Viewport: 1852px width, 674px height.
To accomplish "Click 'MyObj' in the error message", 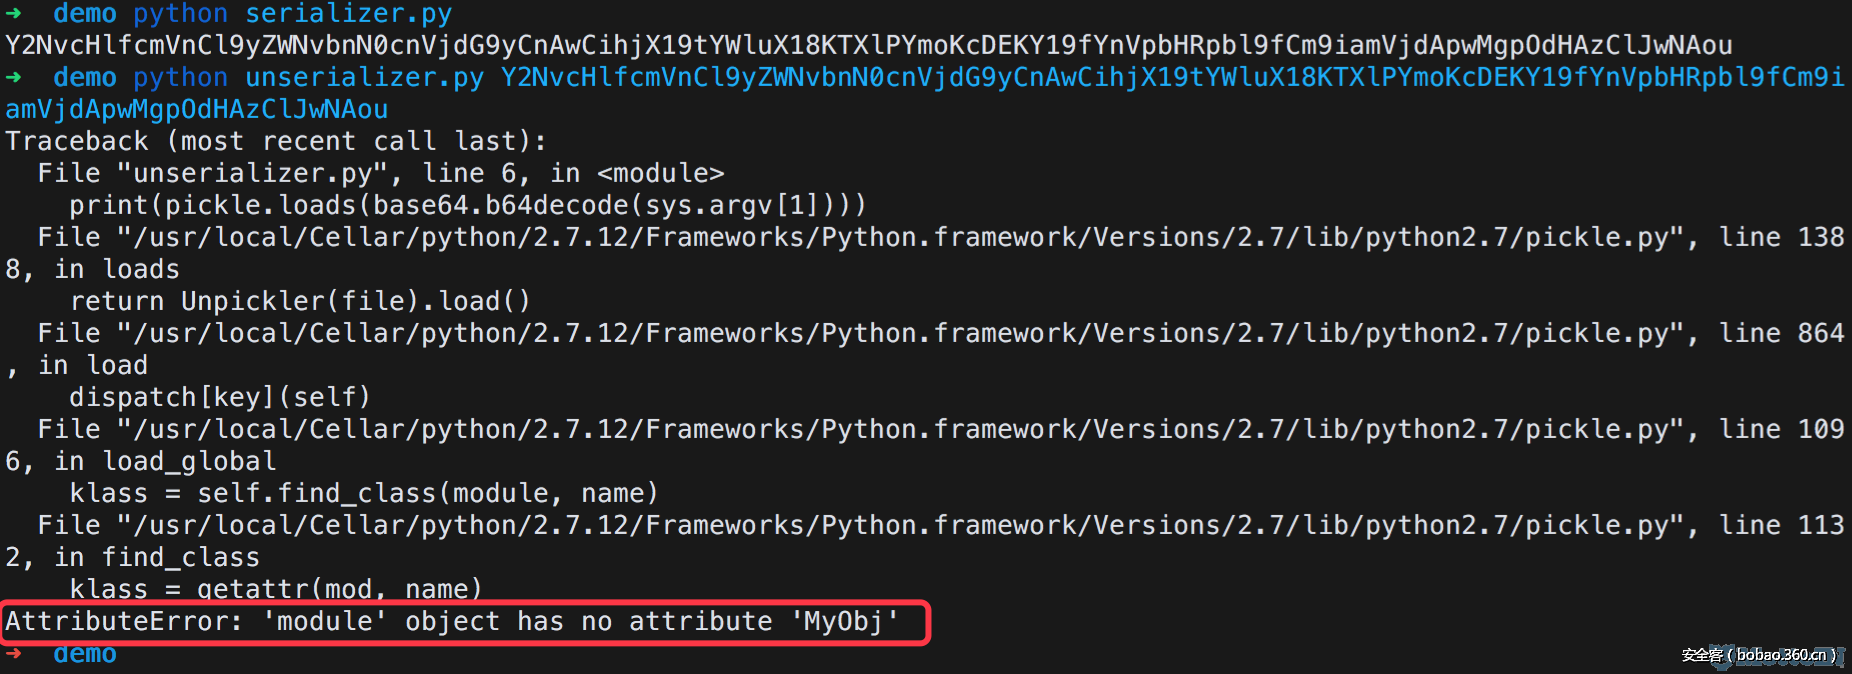I will click(845, 621).
